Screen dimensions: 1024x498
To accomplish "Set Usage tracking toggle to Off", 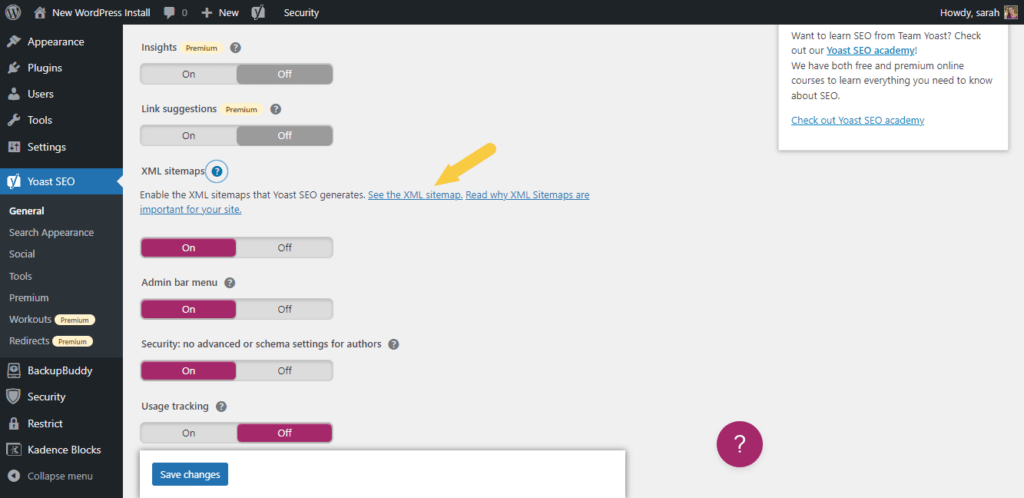I will point(284,432).
